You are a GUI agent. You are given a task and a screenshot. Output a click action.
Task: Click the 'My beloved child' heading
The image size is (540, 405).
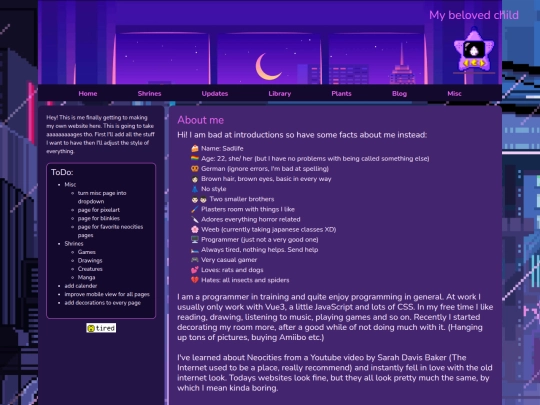(x=474, y=15)
